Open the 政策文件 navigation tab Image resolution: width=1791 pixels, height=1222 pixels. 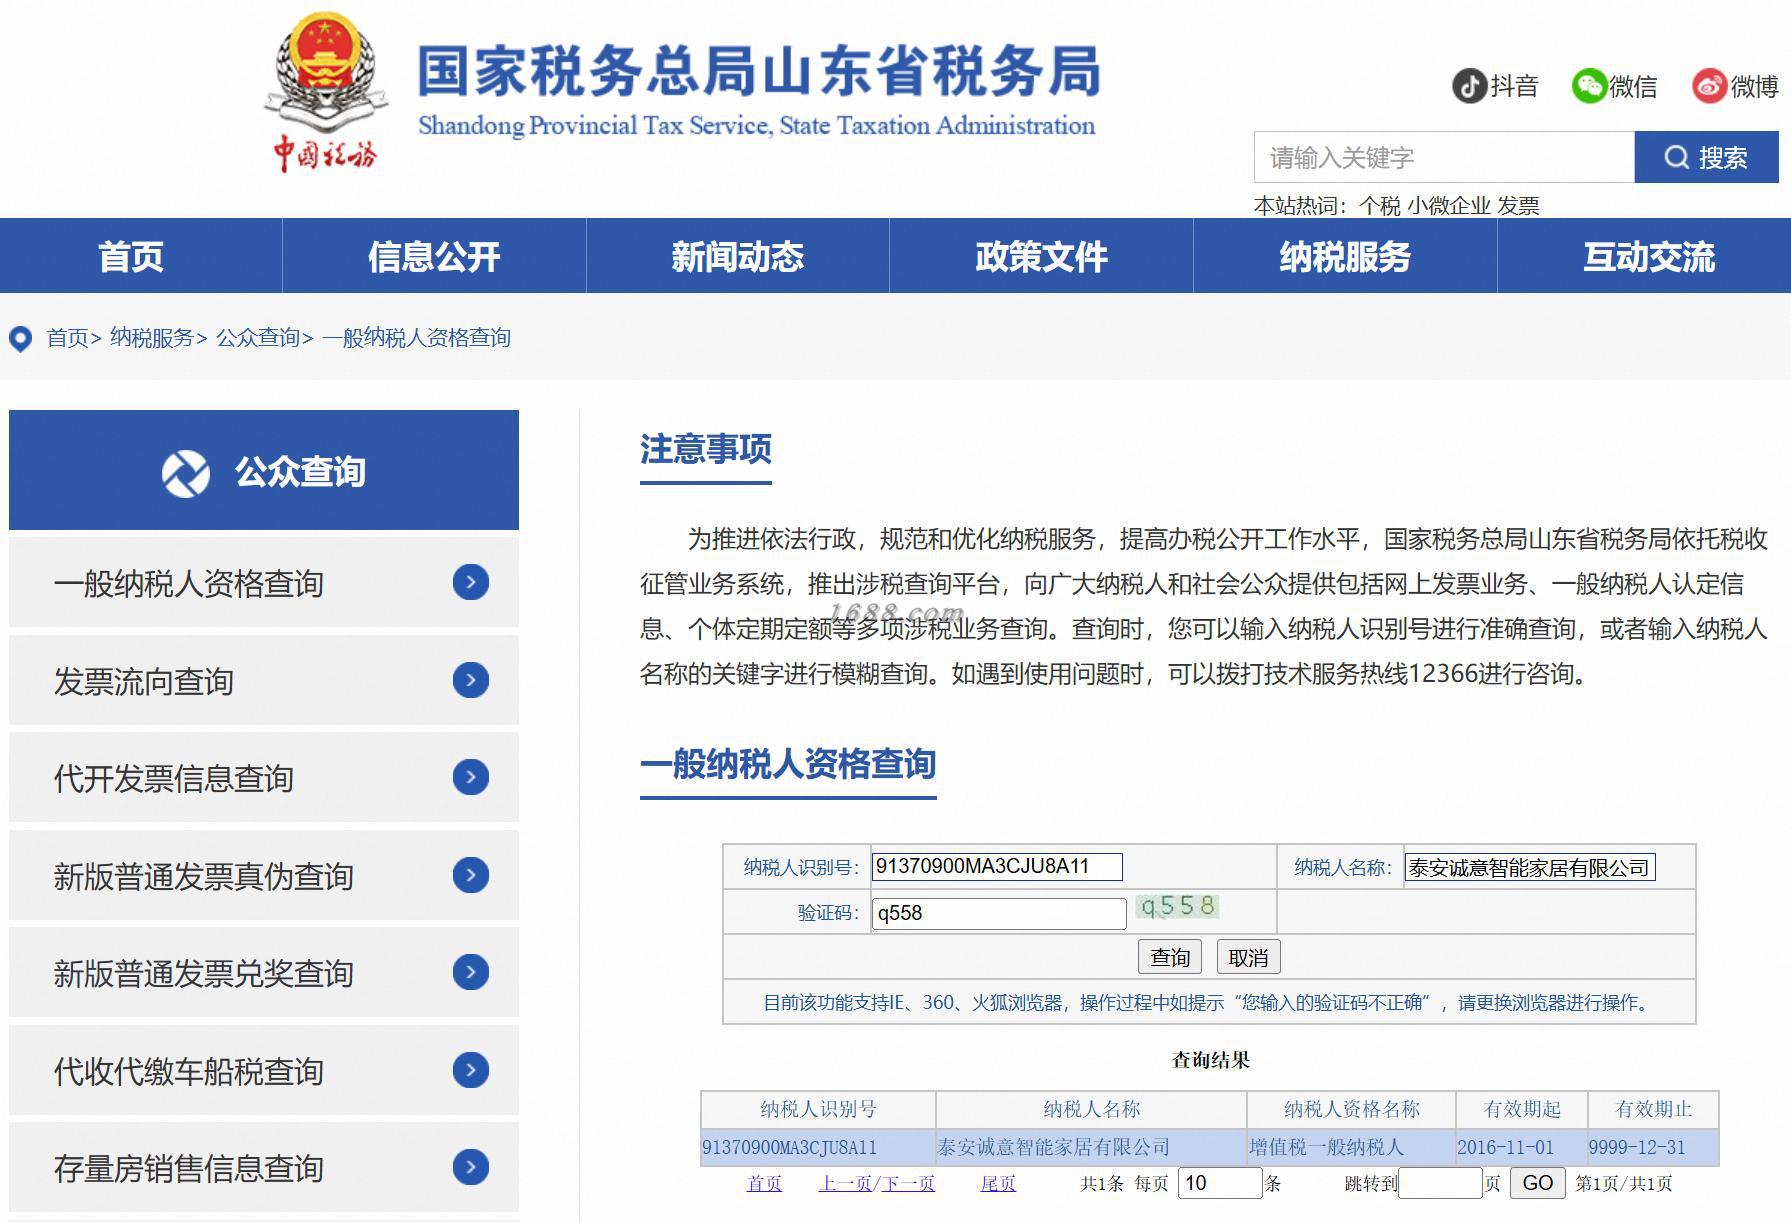pyautogui.click(x=1041, y=256)
